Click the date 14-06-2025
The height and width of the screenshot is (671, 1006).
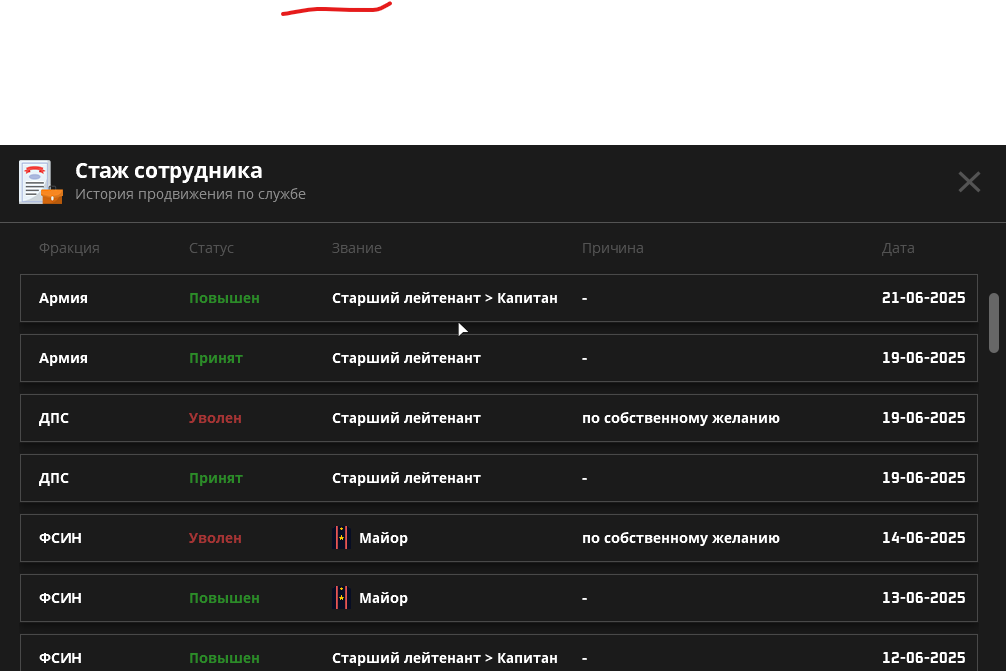923,538
